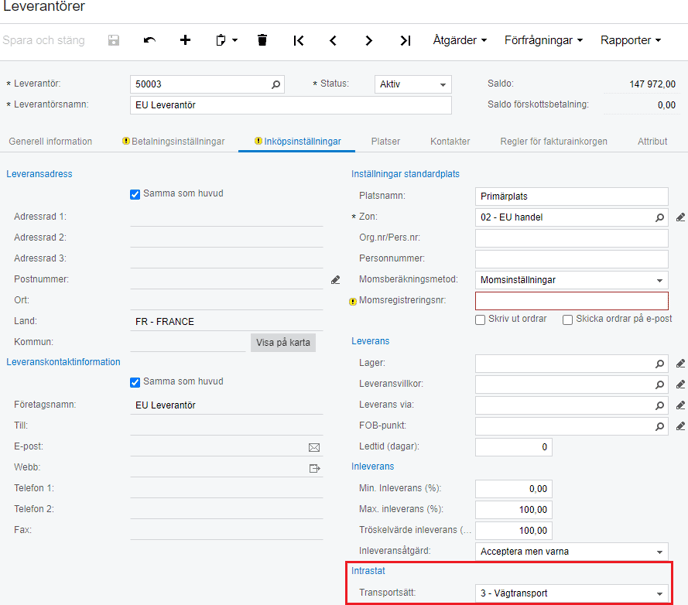Switch to Betalningsinställningar tab

(x=173, y=142)
